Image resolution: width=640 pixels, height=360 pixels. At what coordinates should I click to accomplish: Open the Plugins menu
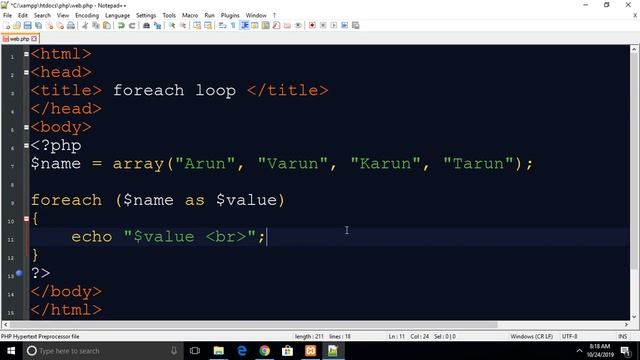point(230,15)
